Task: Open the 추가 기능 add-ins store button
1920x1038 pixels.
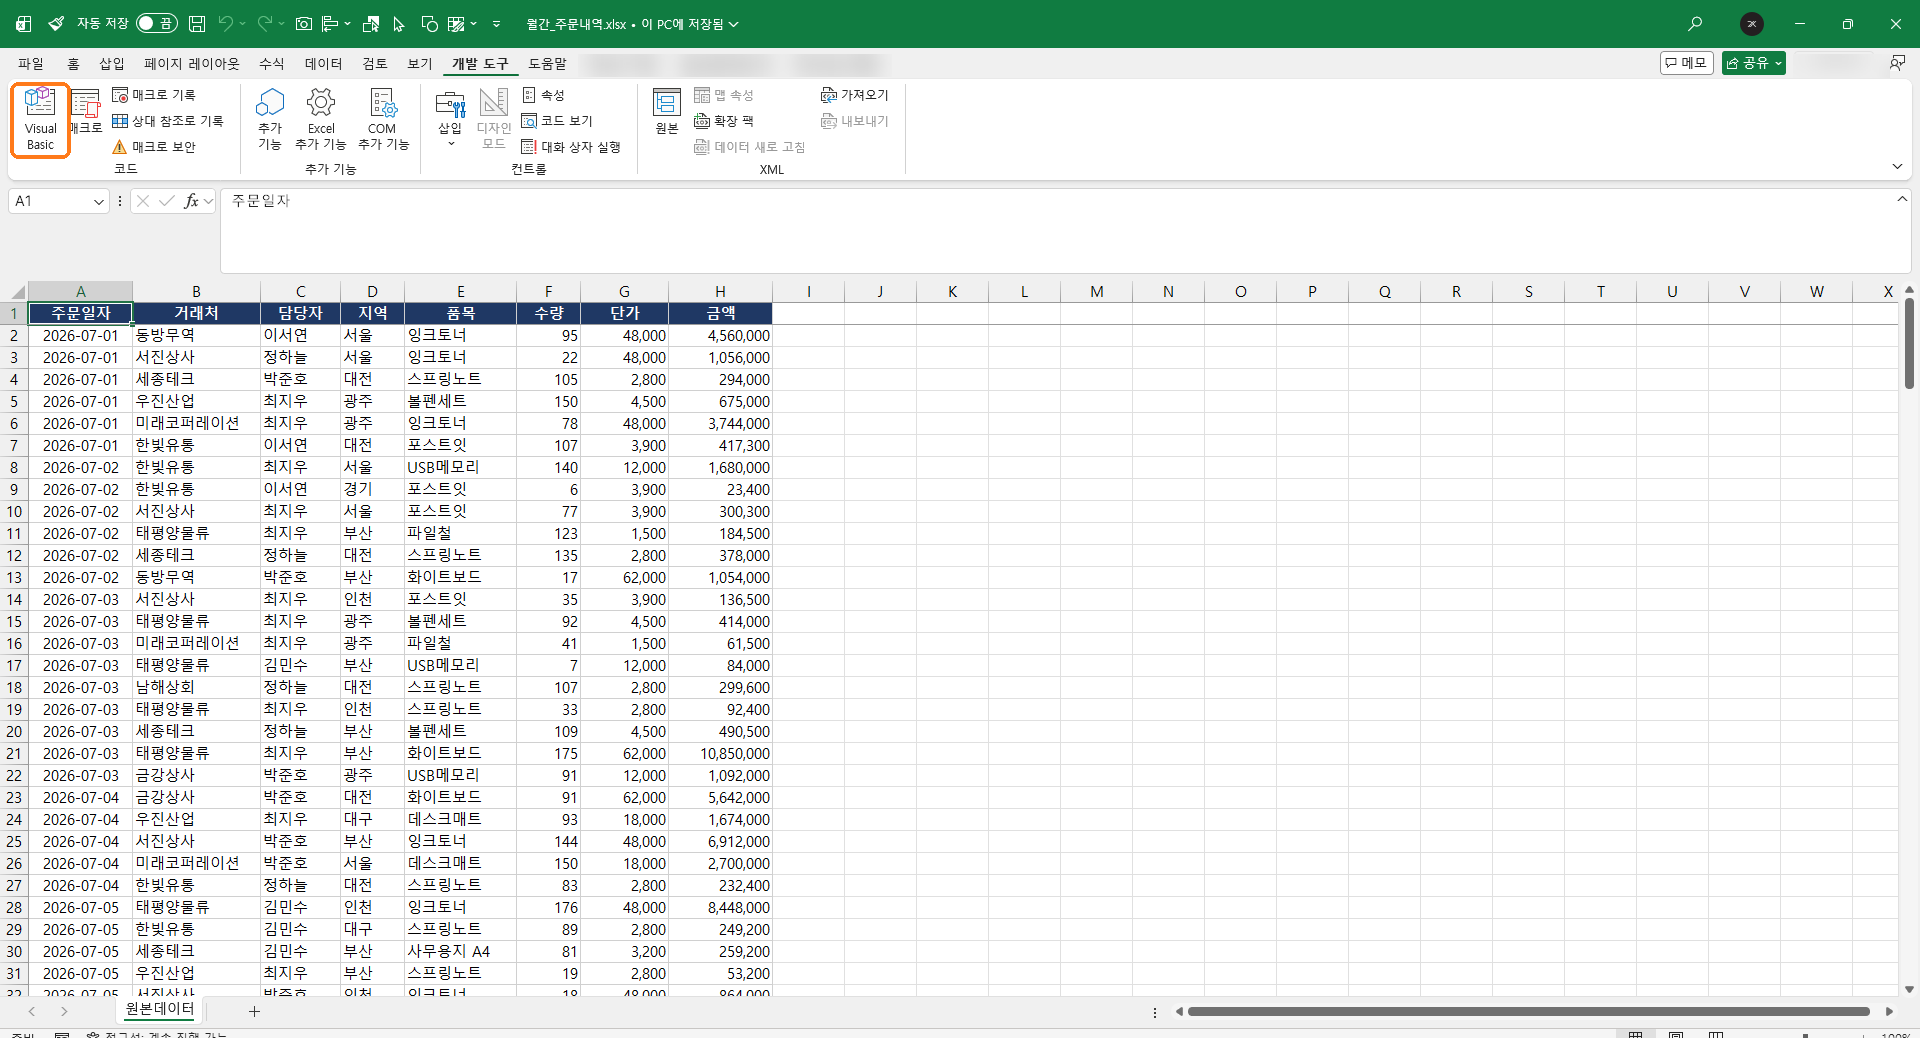Action: point(270,120)
